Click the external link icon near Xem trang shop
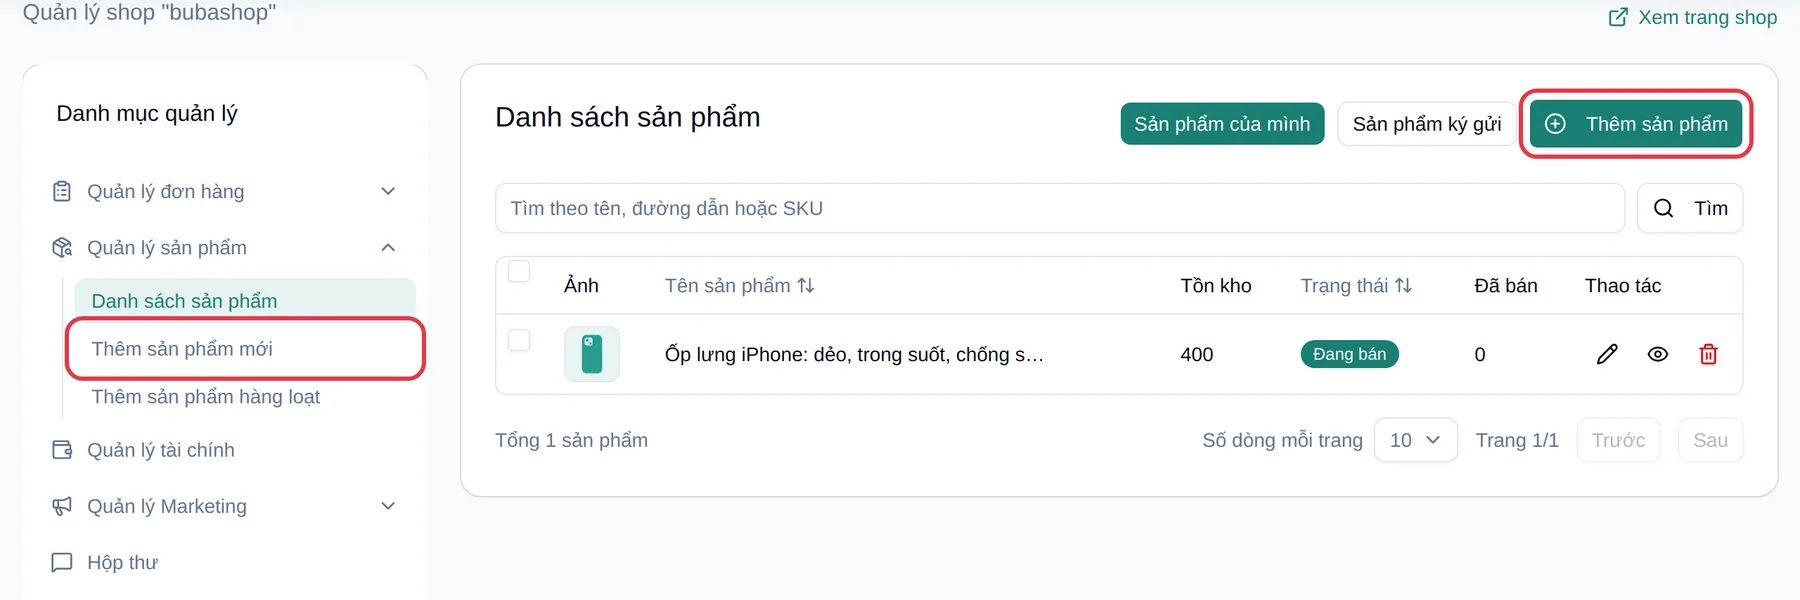The image size is (1800, 600). coord(1618,17)
